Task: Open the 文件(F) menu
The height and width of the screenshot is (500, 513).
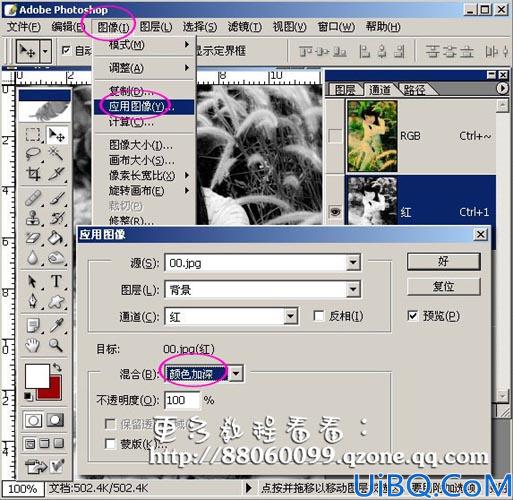Action: pyautogui.click(x=23, y=27)
